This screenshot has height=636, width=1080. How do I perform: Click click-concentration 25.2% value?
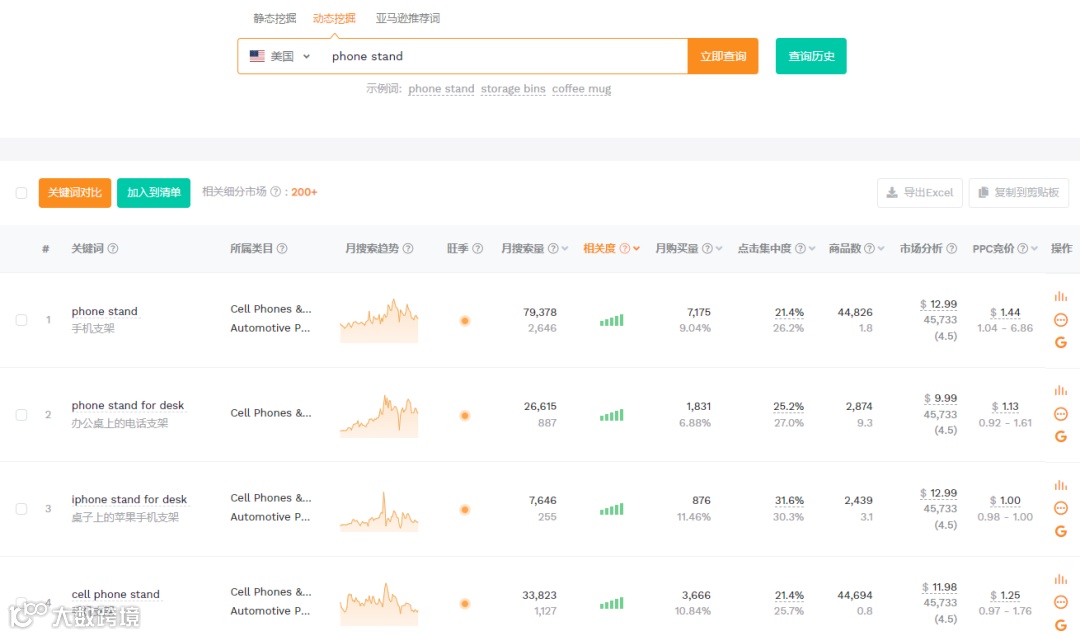(789, 407)
